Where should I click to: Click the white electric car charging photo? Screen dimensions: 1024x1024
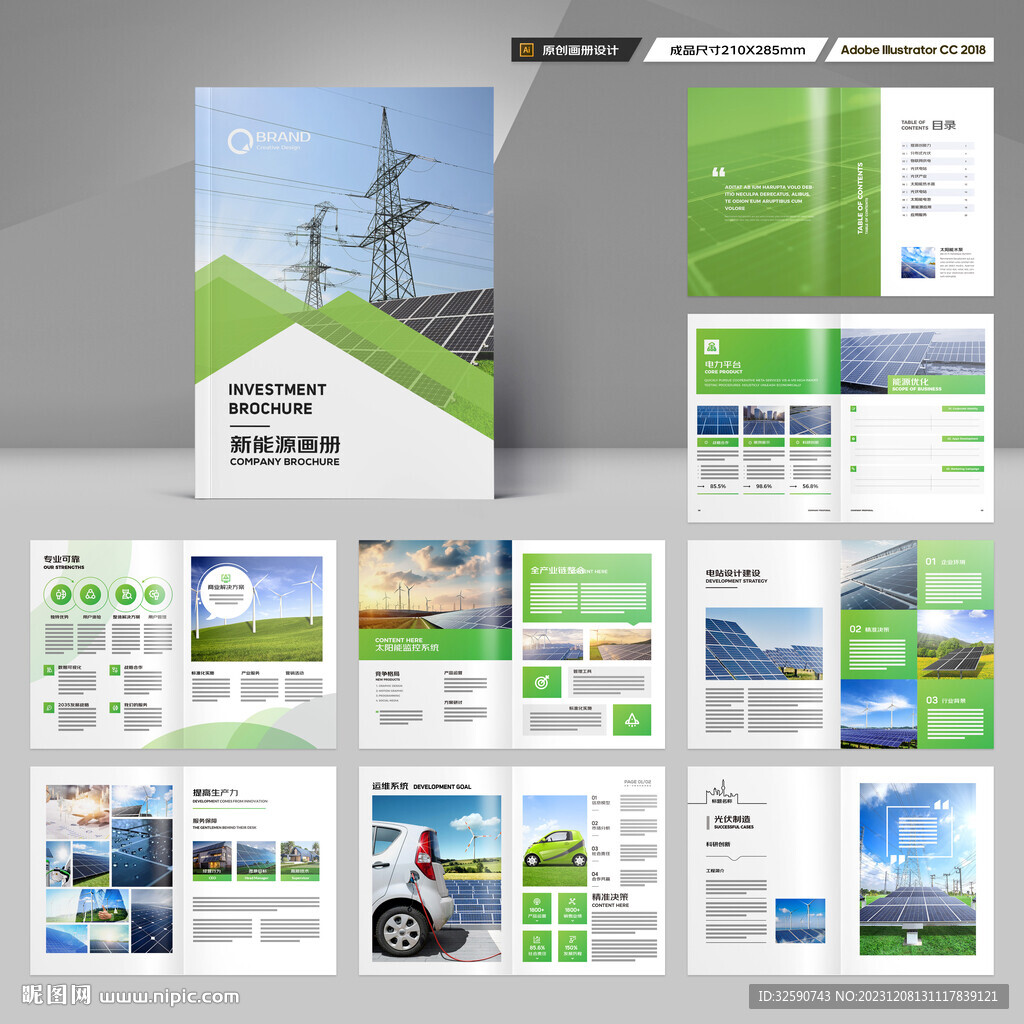tap(436, 878)
